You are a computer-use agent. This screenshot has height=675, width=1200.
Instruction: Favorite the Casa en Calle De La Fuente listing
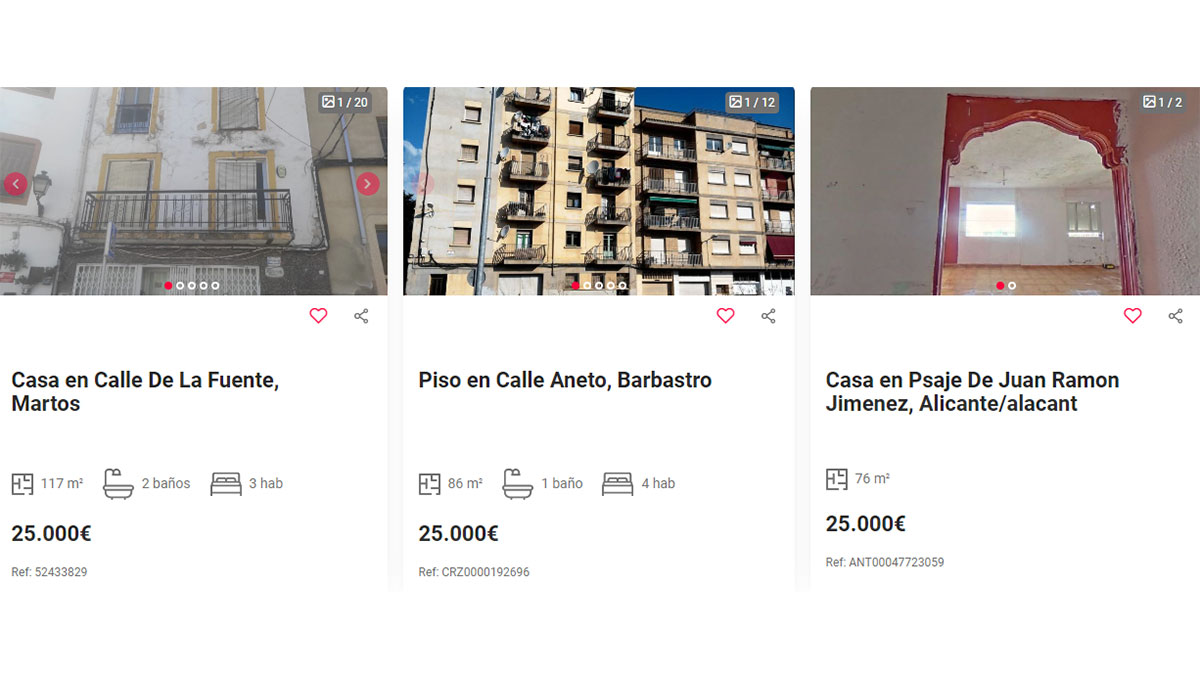pyautogui.click(x=318, y=315)
